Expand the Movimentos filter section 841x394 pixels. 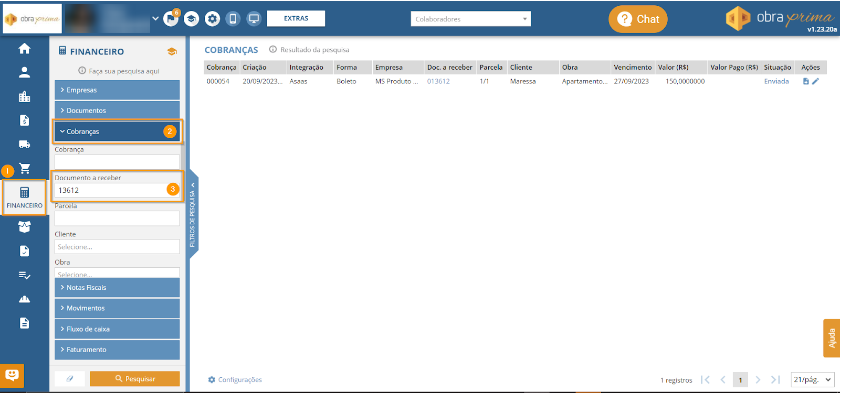[x=117, y=308]
